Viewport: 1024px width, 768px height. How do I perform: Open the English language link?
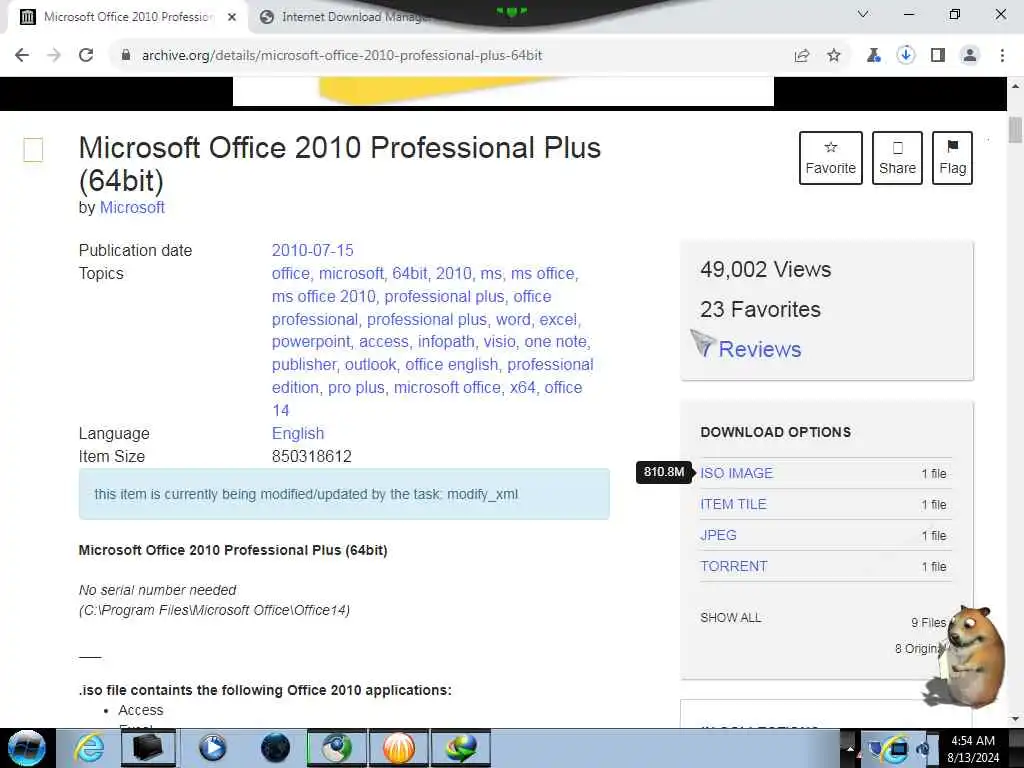(x=298, y=434)
